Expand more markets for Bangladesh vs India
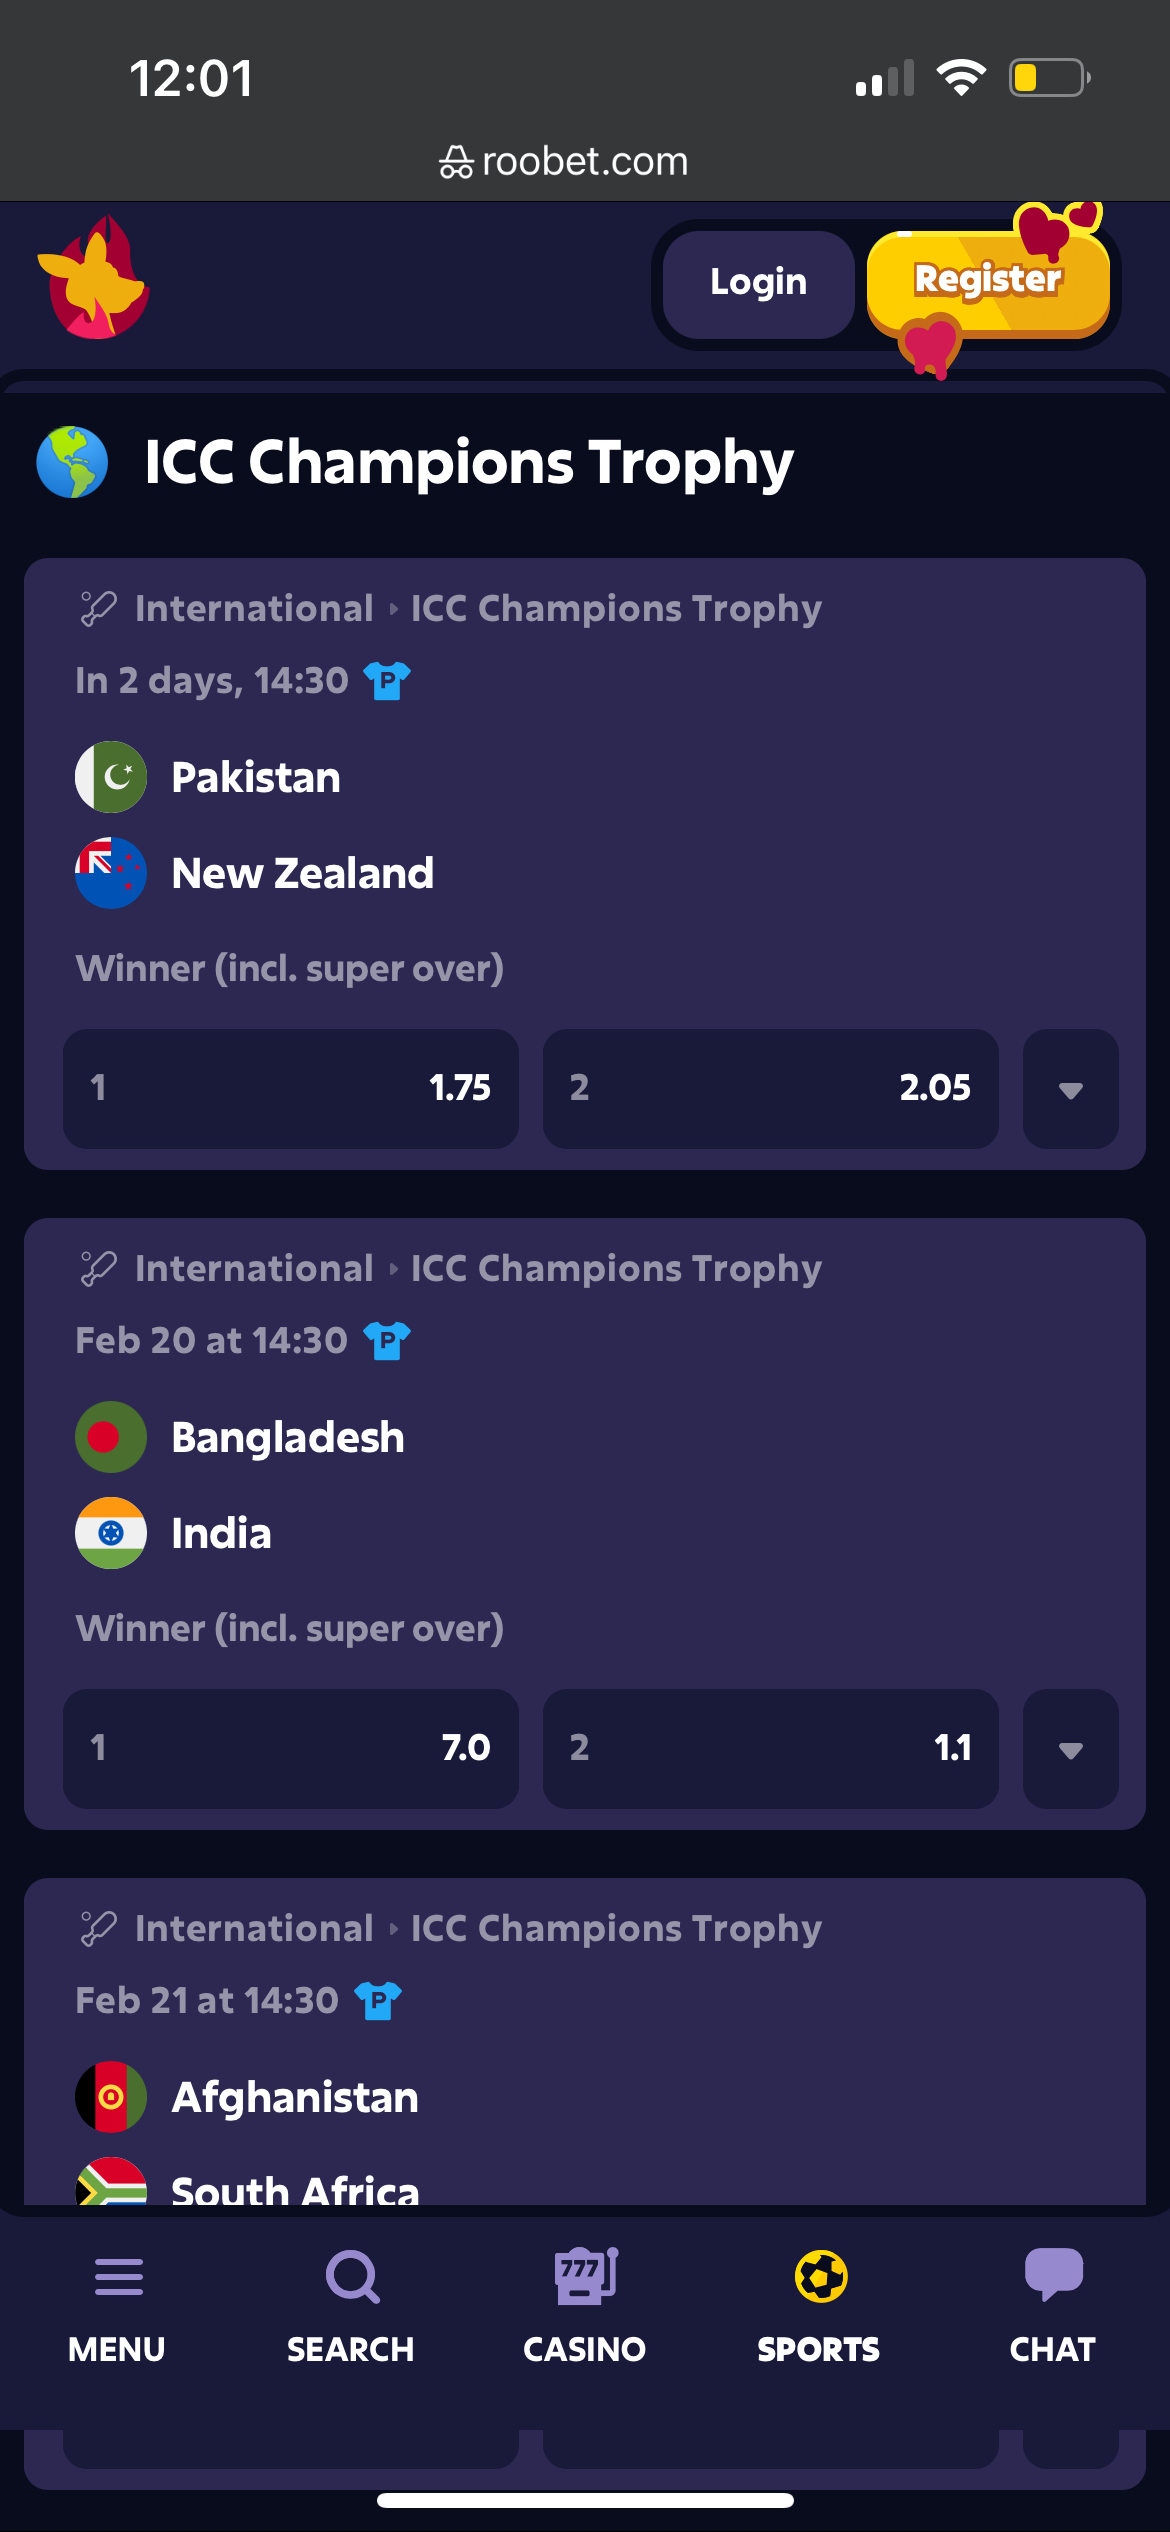This screenshot has height=2532, width=1170. tap(1069, 1749)
